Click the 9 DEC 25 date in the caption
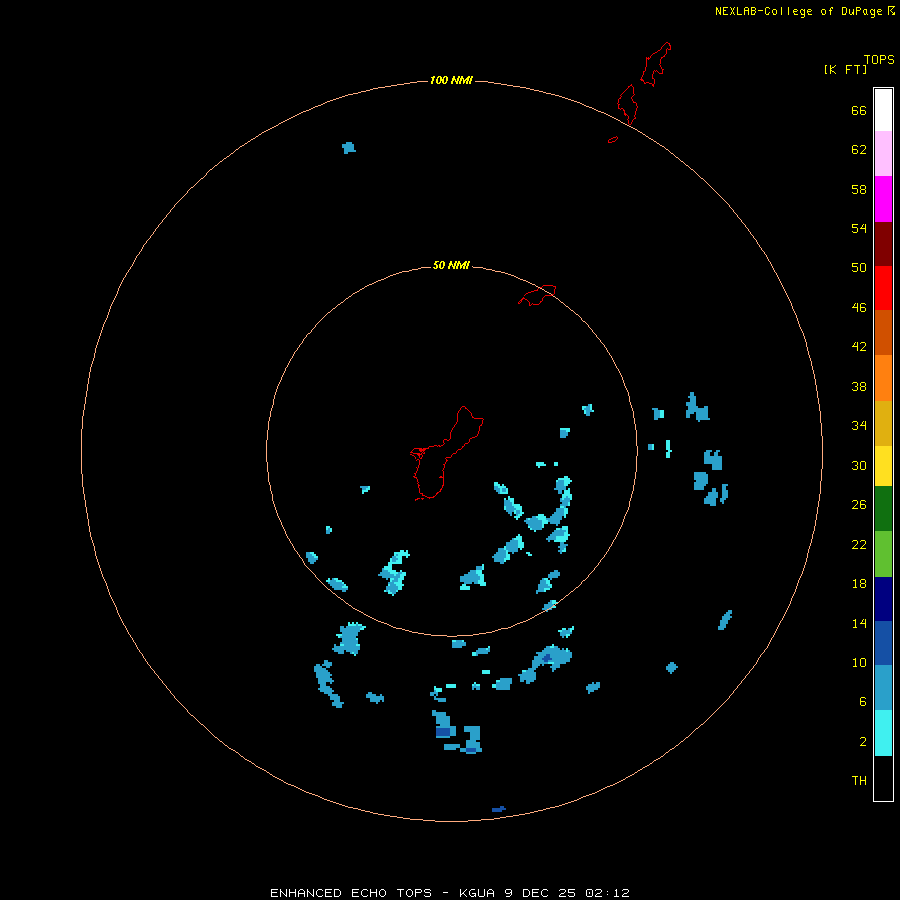Image resolution: width=900 pixels, height=900 pixels. (540, 893)
